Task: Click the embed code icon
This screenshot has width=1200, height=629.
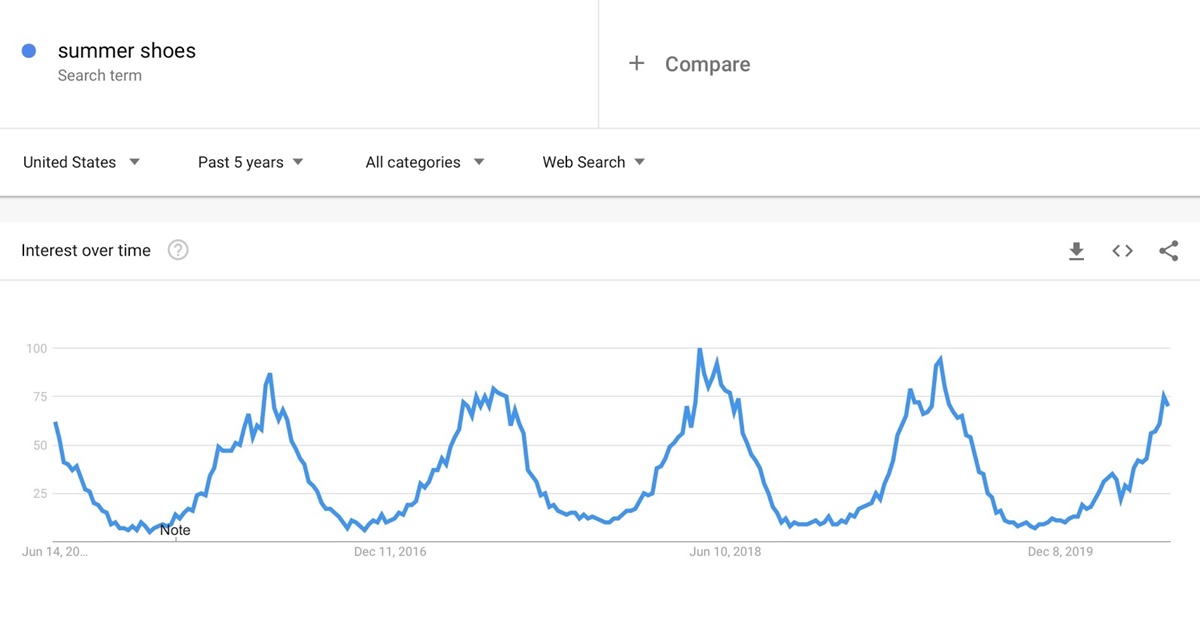Action: click(x=1122, y=251)
